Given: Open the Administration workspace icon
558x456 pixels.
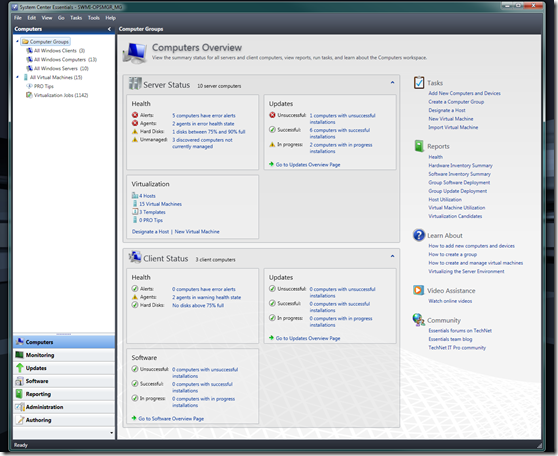Looking at the screenshot, I should coord(19,407).
